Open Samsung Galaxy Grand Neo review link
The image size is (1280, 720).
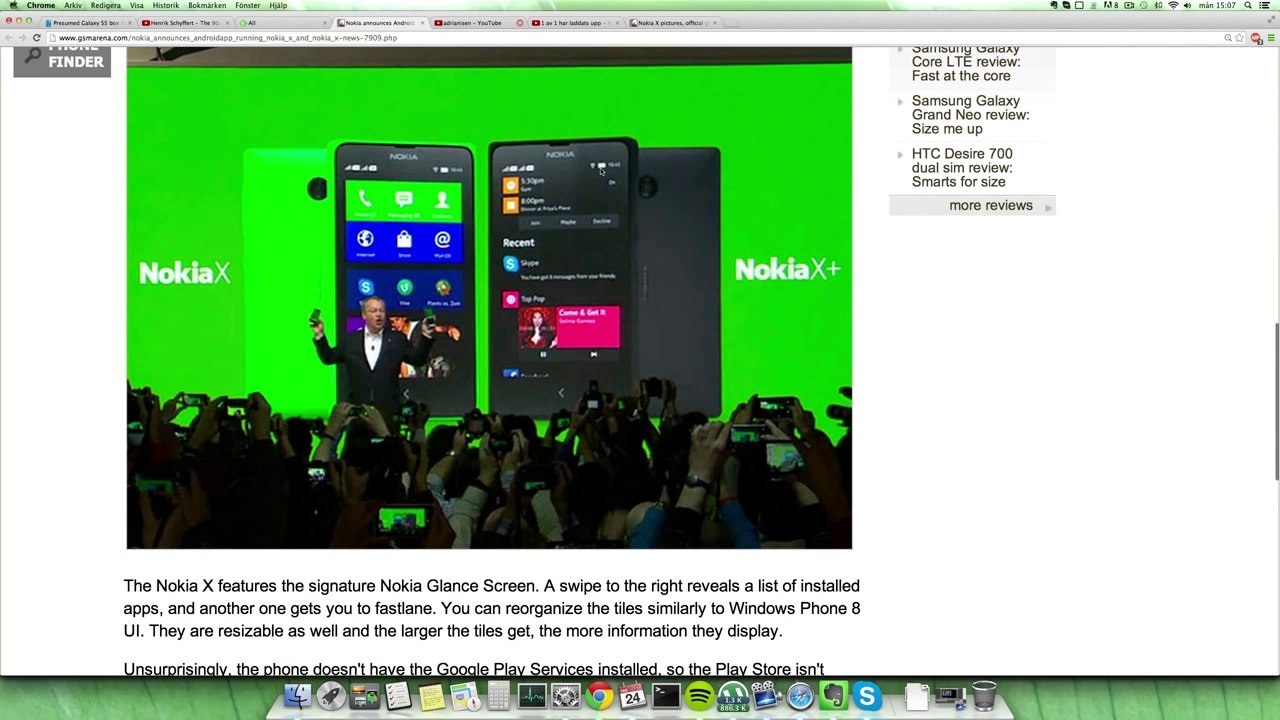click(970, 115)
